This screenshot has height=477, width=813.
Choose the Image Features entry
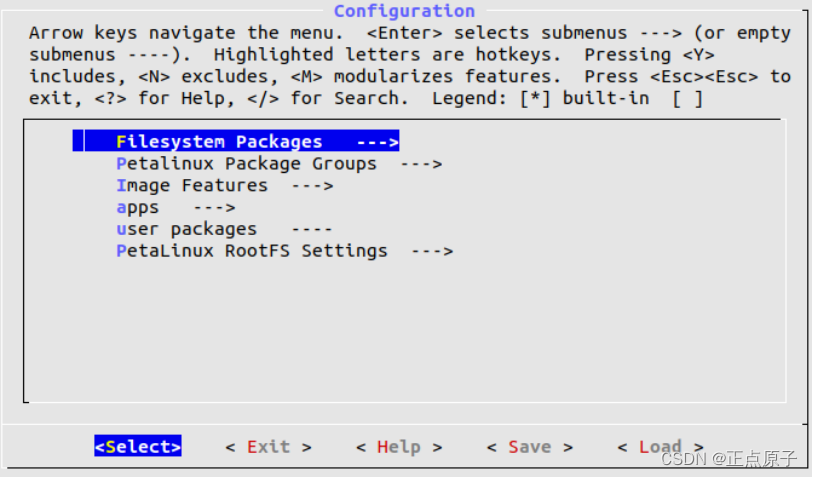click(192, 186)
